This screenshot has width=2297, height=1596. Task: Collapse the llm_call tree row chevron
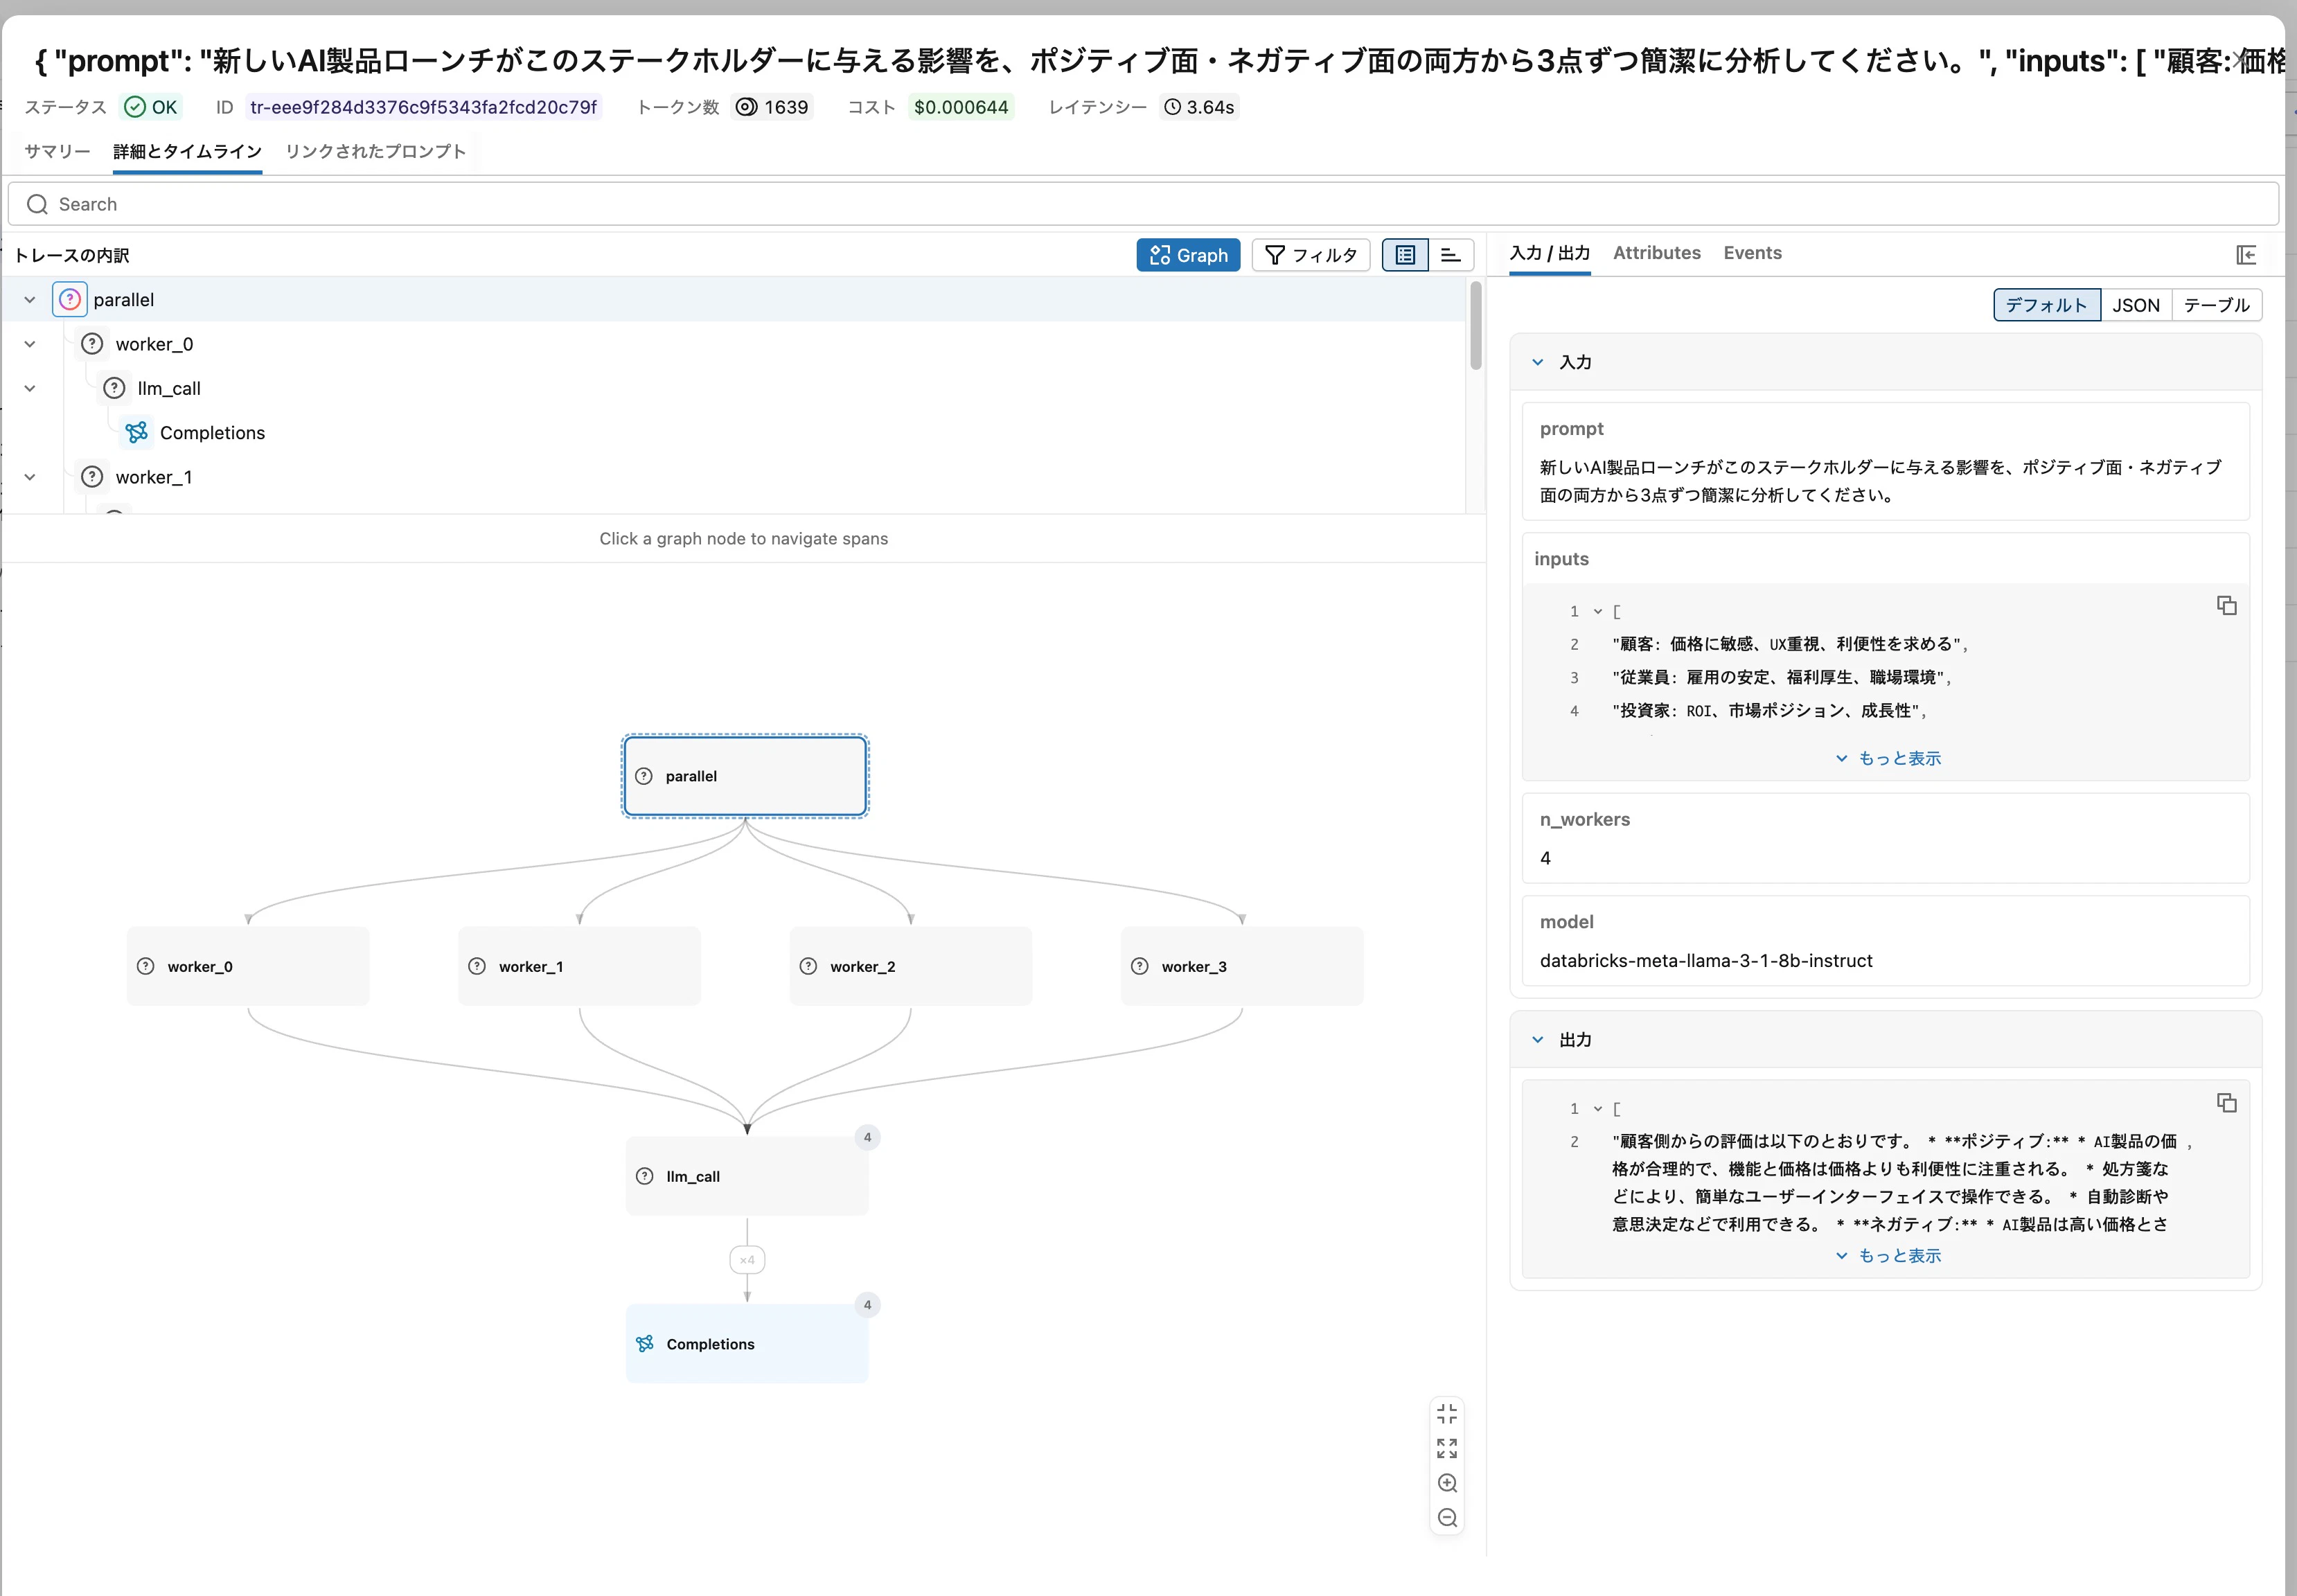30,388
